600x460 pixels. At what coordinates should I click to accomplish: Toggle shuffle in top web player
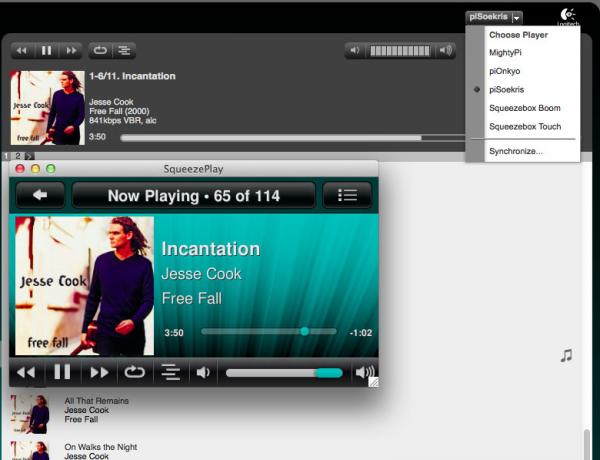tap(124, 51)
